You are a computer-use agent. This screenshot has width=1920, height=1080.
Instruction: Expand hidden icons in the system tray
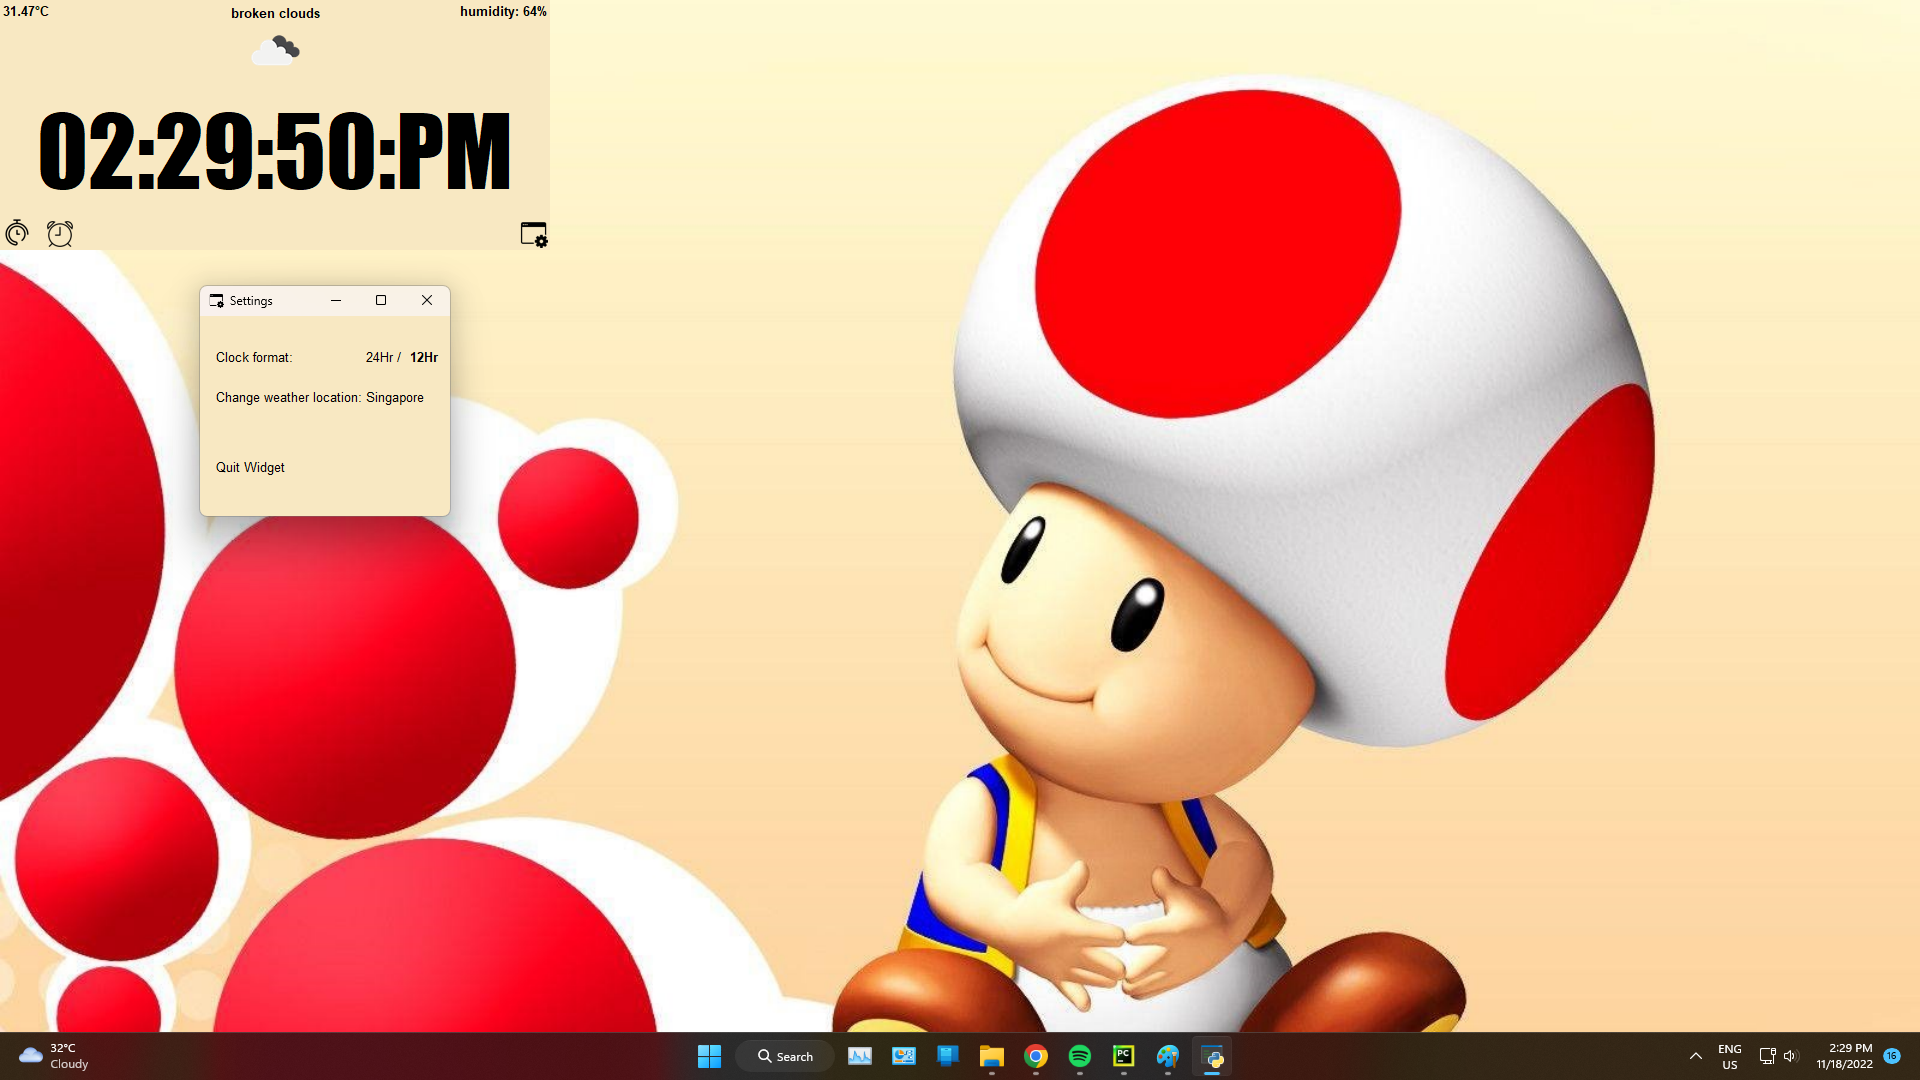[1695, 1056]
